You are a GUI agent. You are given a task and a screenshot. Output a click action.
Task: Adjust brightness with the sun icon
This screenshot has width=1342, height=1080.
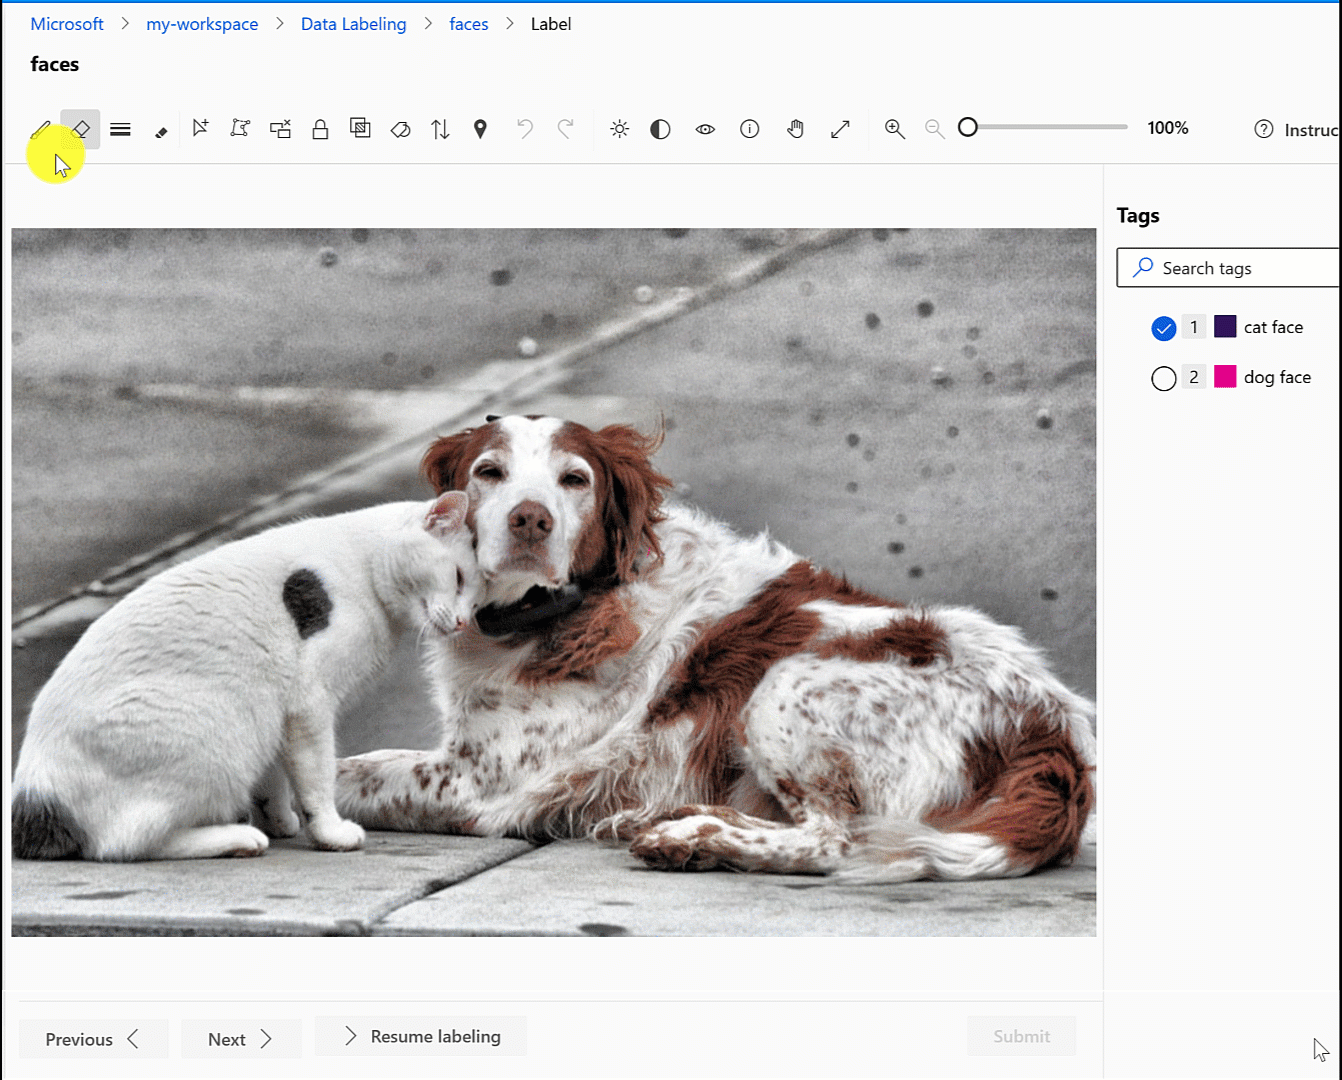coord(620,129)
